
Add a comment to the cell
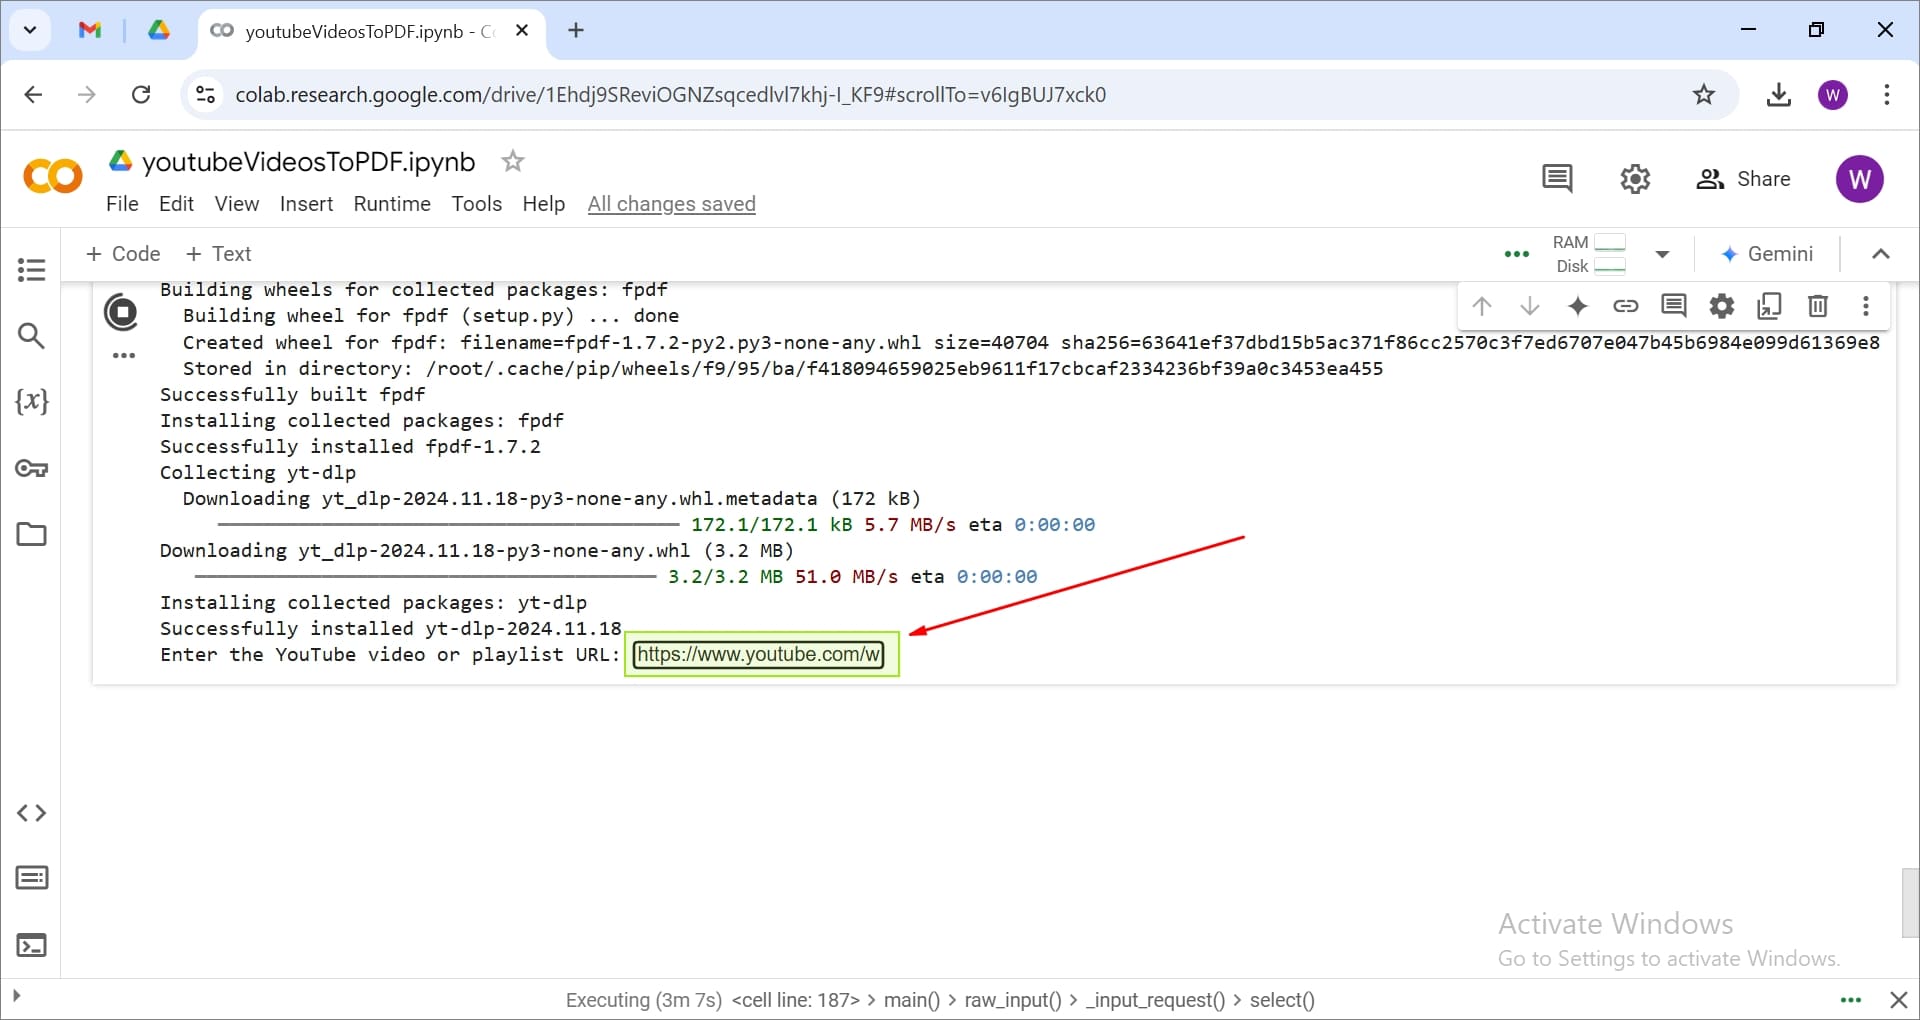tap(1674, 306)
